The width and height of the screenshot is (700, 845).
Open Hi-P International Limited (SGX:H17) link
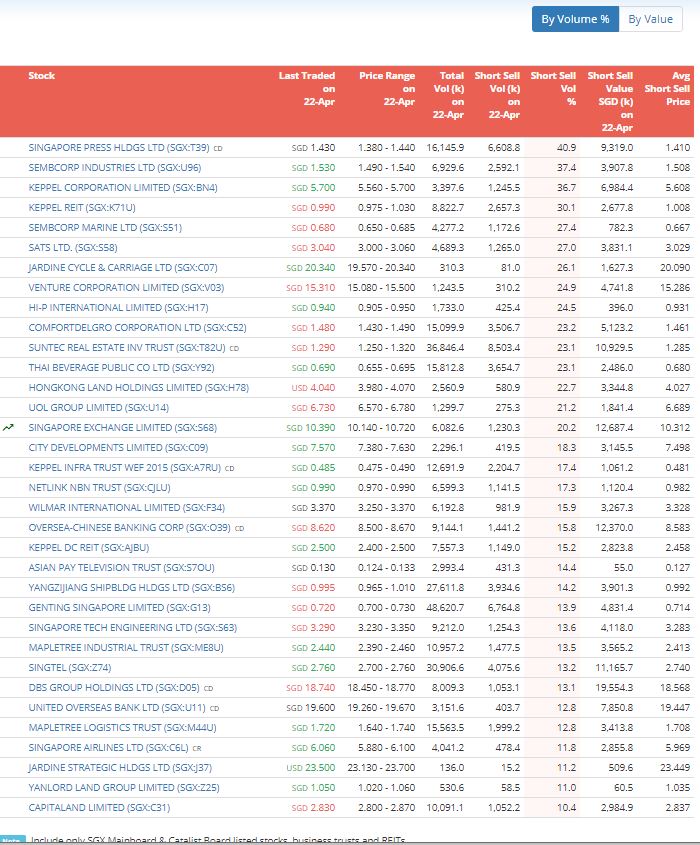[x=118, y=307]
